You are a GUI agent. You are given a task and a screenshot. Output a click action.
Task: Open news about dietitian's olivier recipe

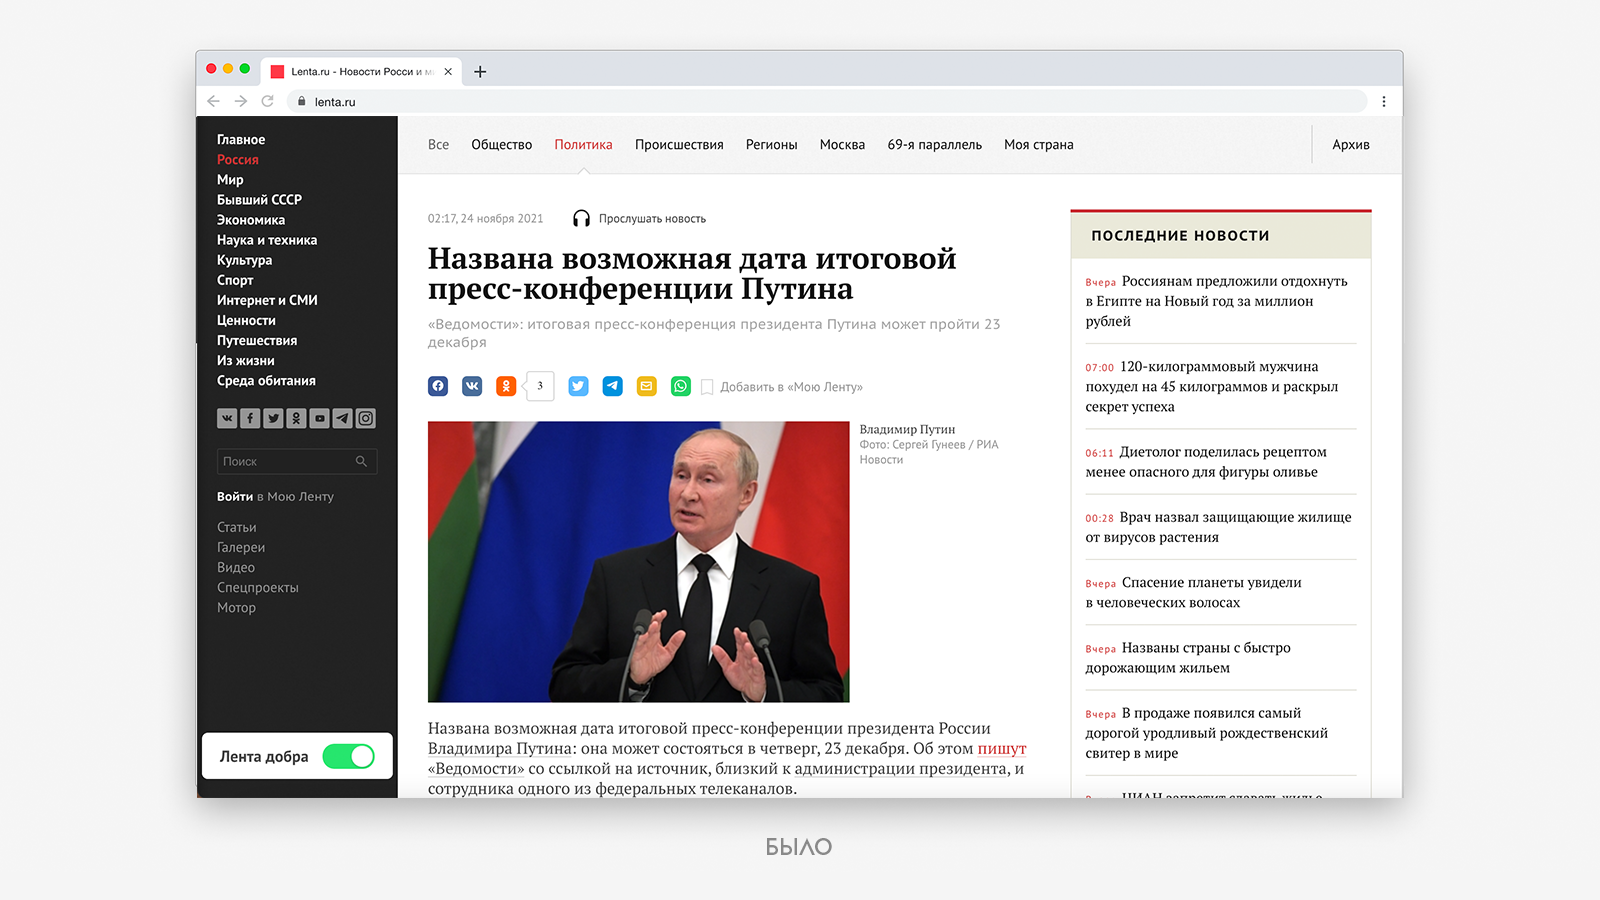[1206, 462]
